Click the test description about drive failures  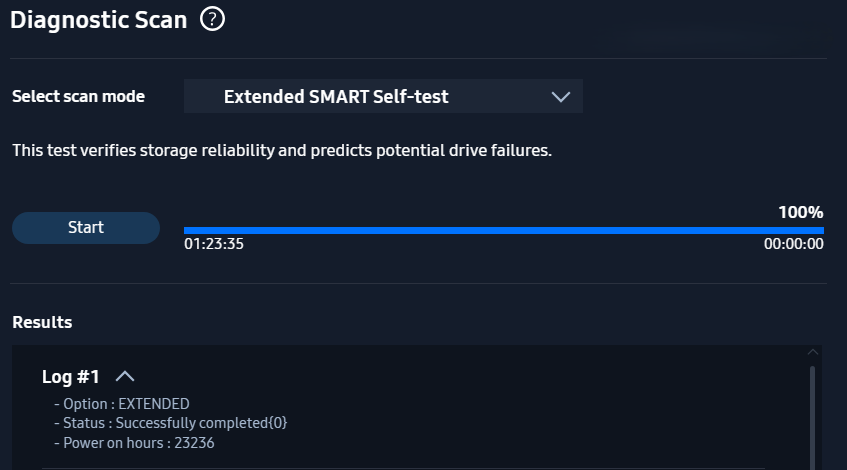(282, 150)
